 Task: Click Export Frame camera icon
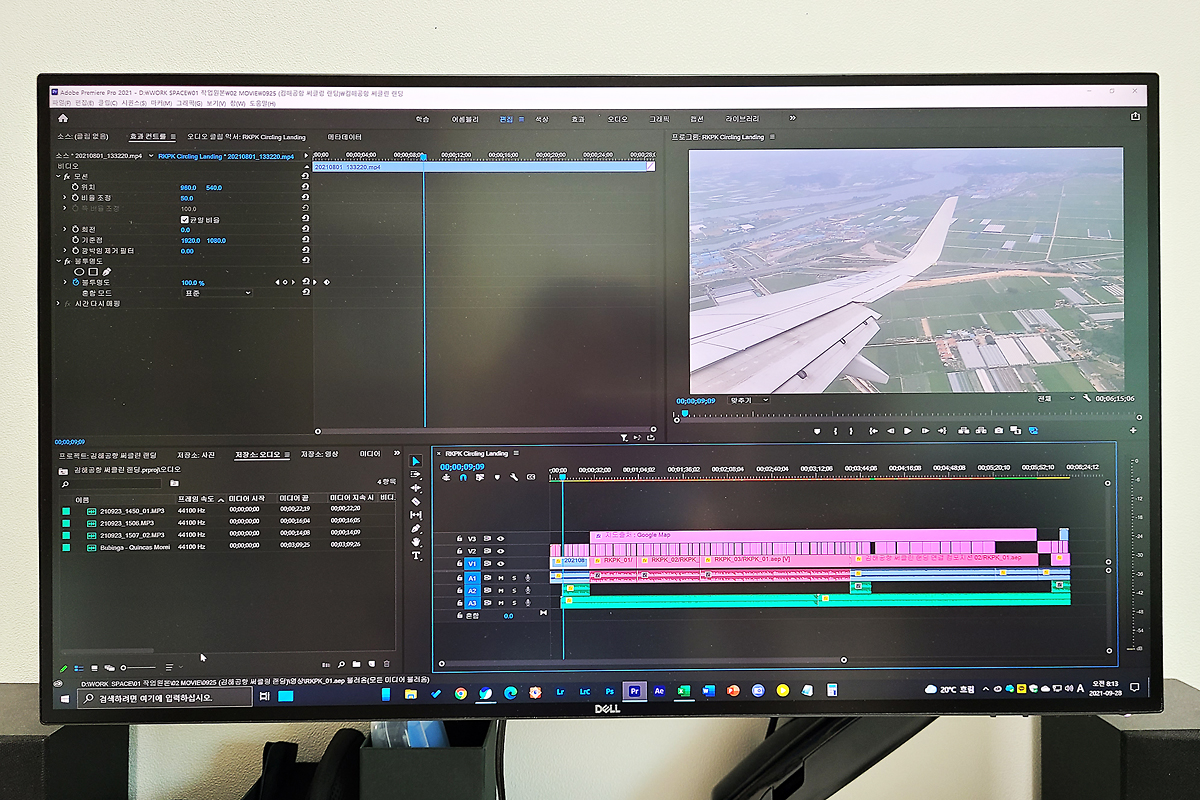pyautogui.click(x=999, y=430)
